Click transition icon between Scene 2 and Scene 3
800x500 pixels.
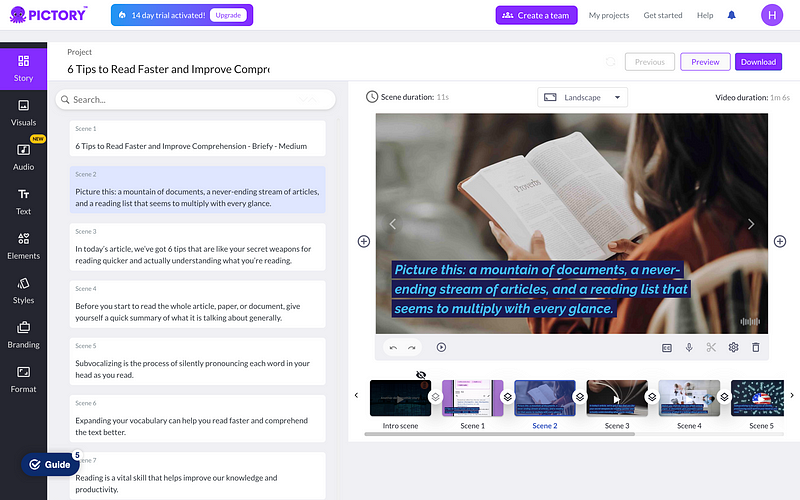(580, 396)
